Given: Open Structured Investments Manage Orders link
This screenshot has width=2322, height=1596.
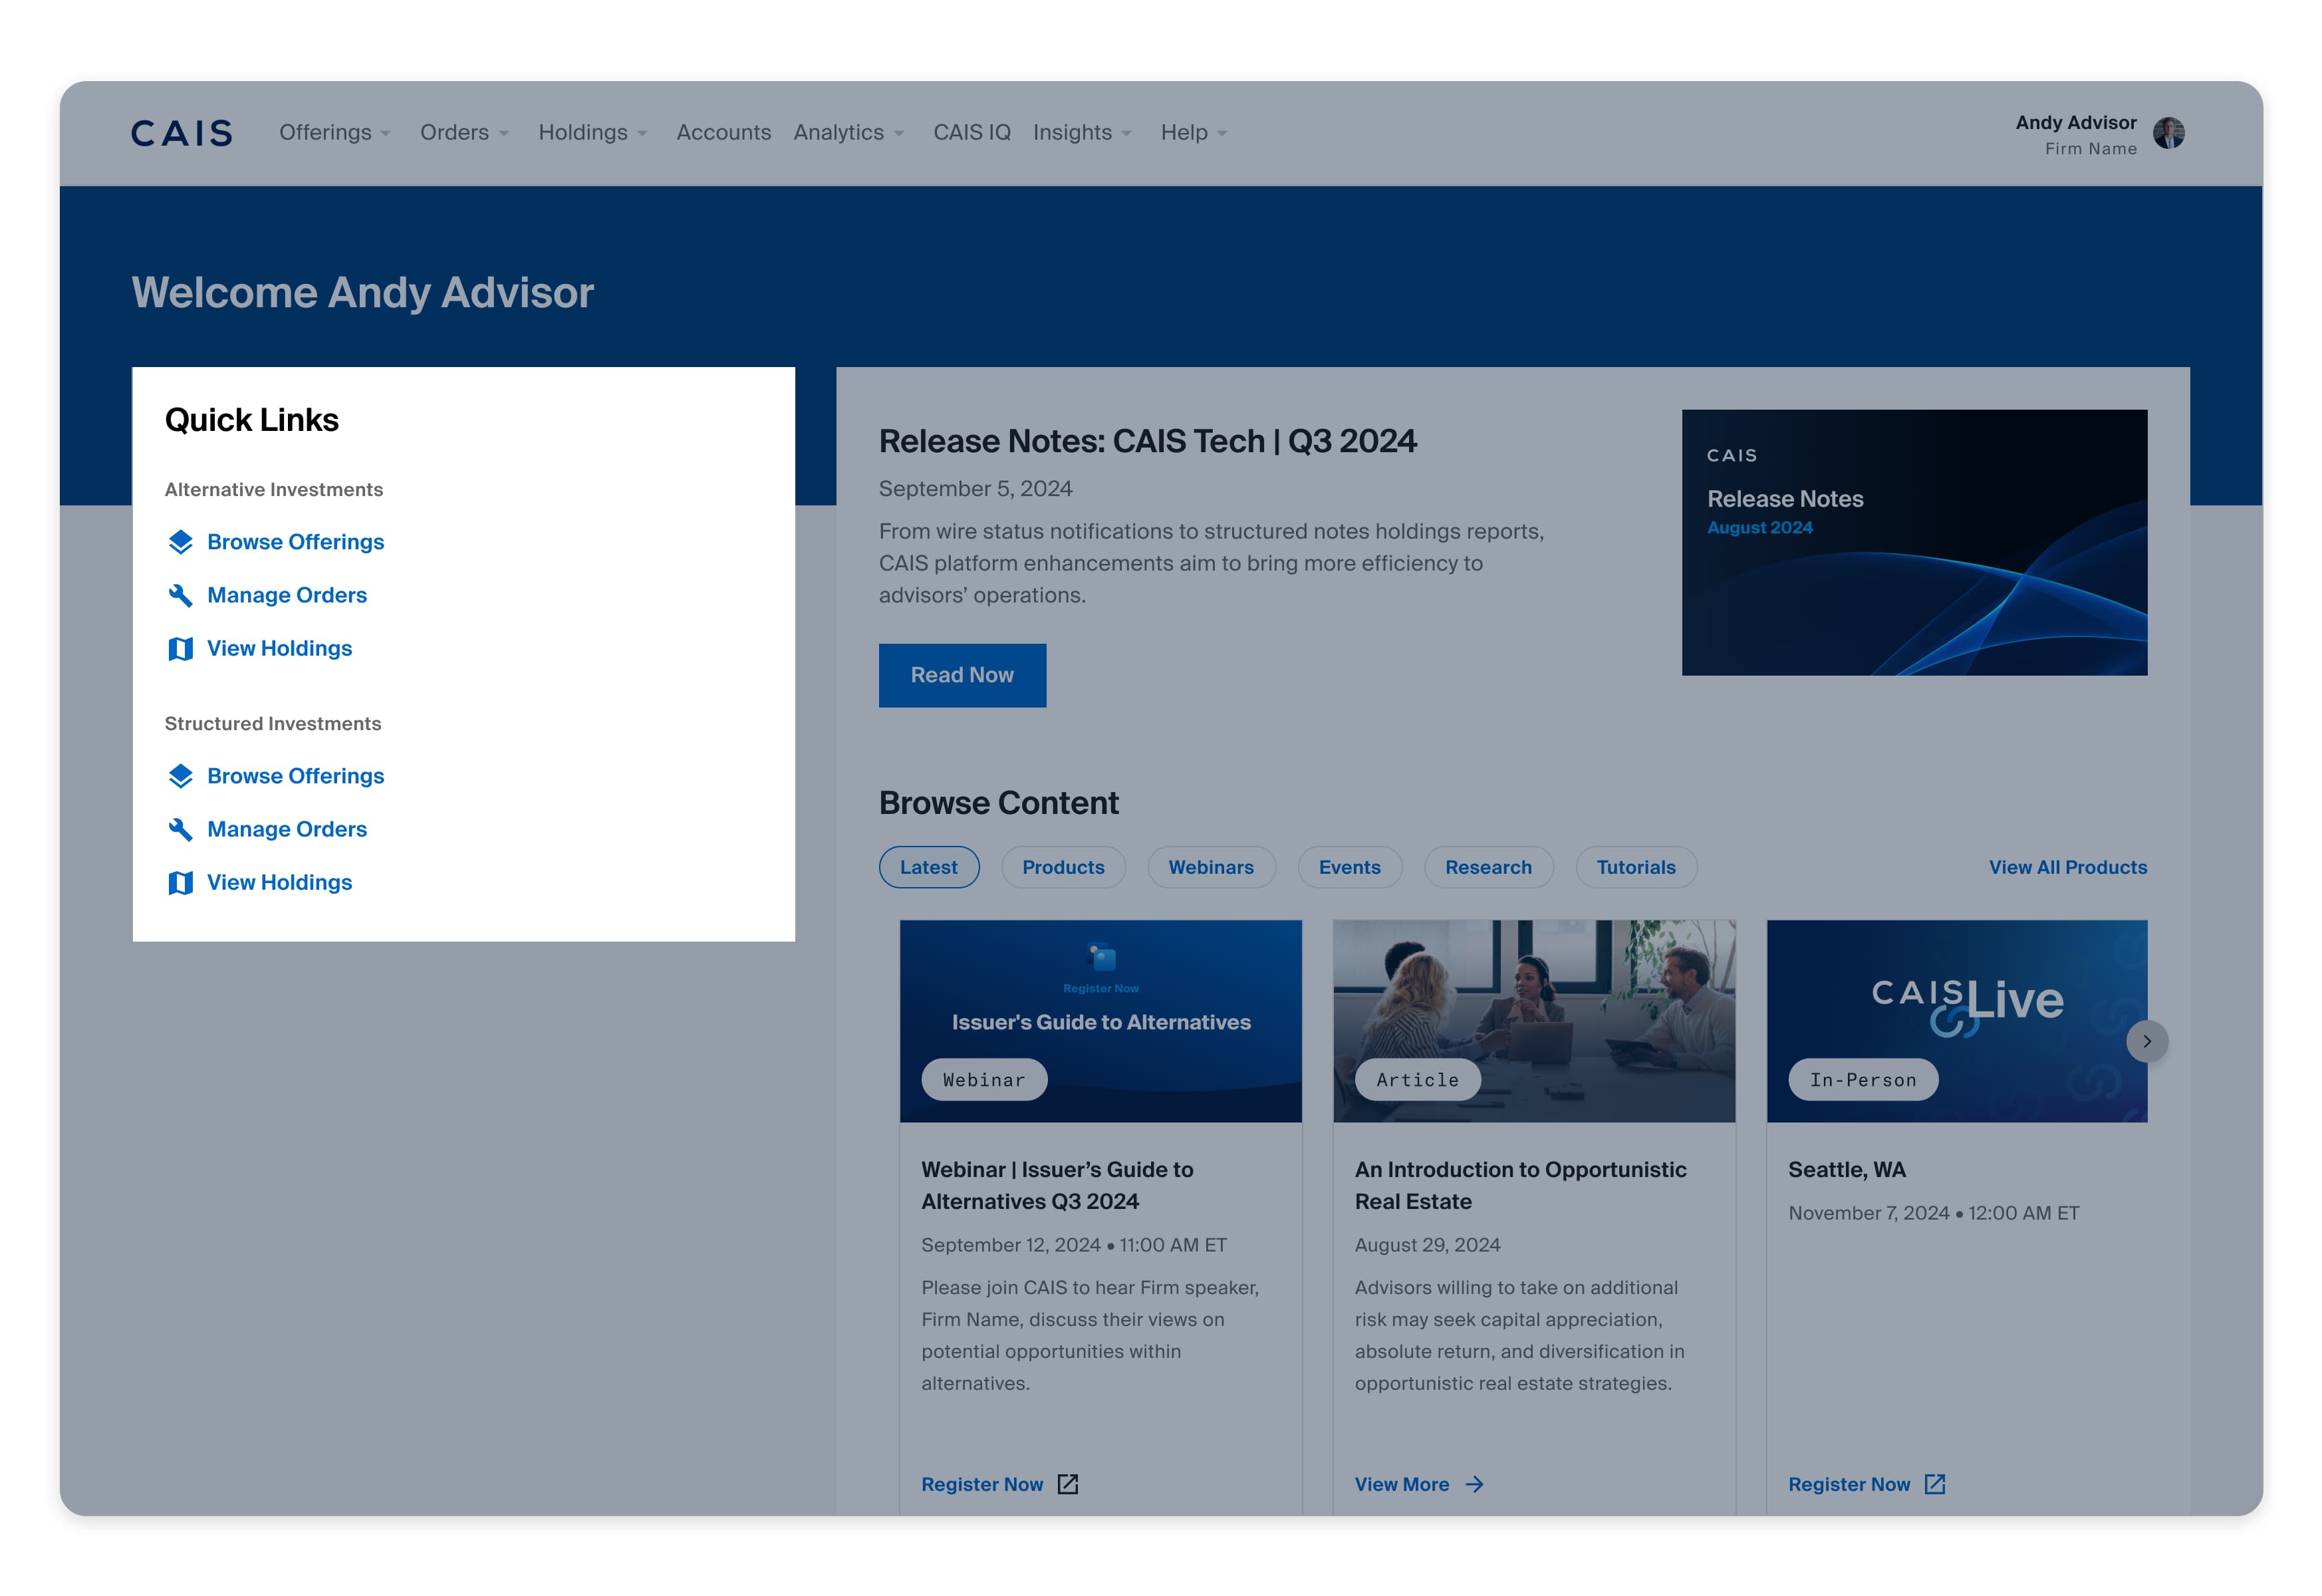Looking at the screenshot, I should [x=287, y=829].
